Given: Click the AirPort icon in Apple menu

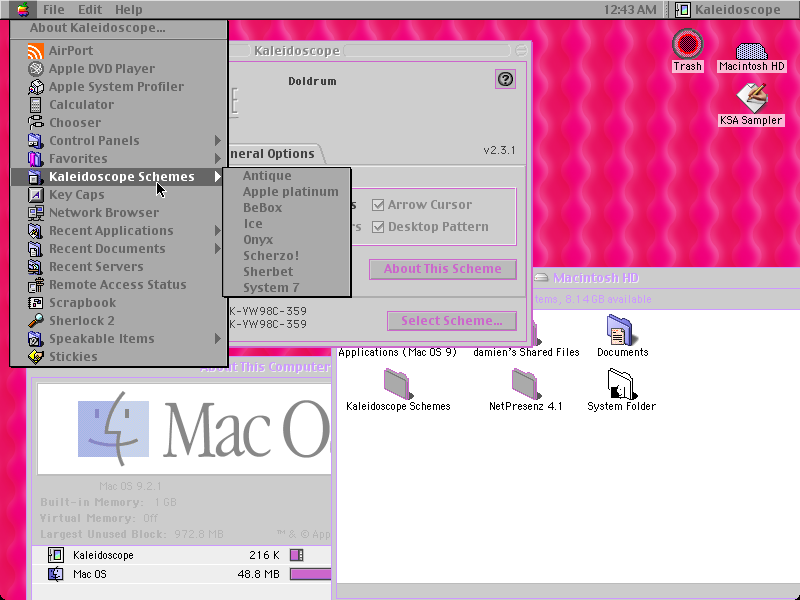Looking at the screenshot, I should 36,51.
